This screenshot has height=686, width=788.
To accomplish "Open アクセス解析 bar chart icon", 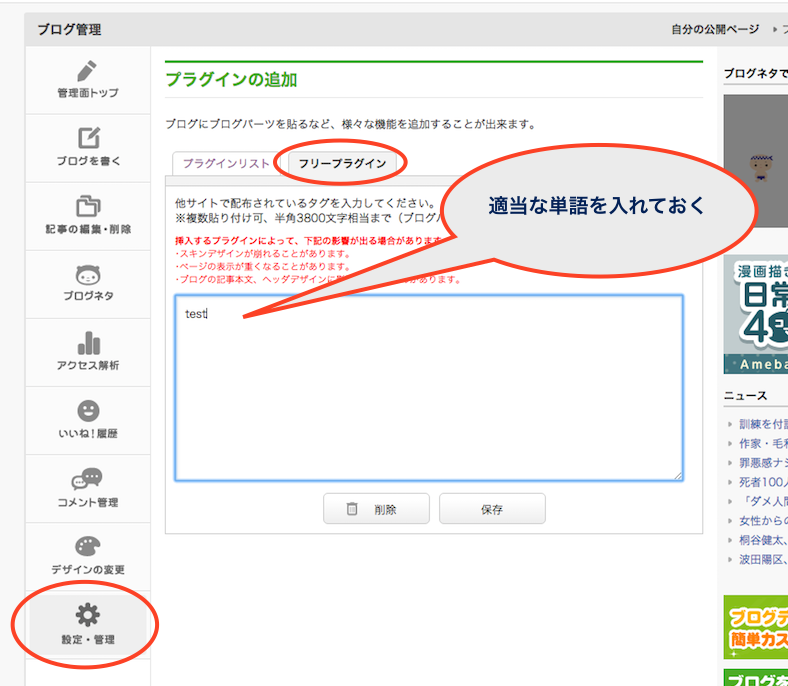I will coord(88,343).
